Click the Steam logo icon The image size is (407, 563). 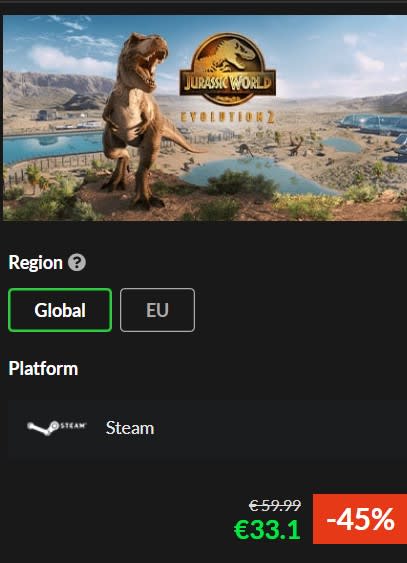pos(57,427)
